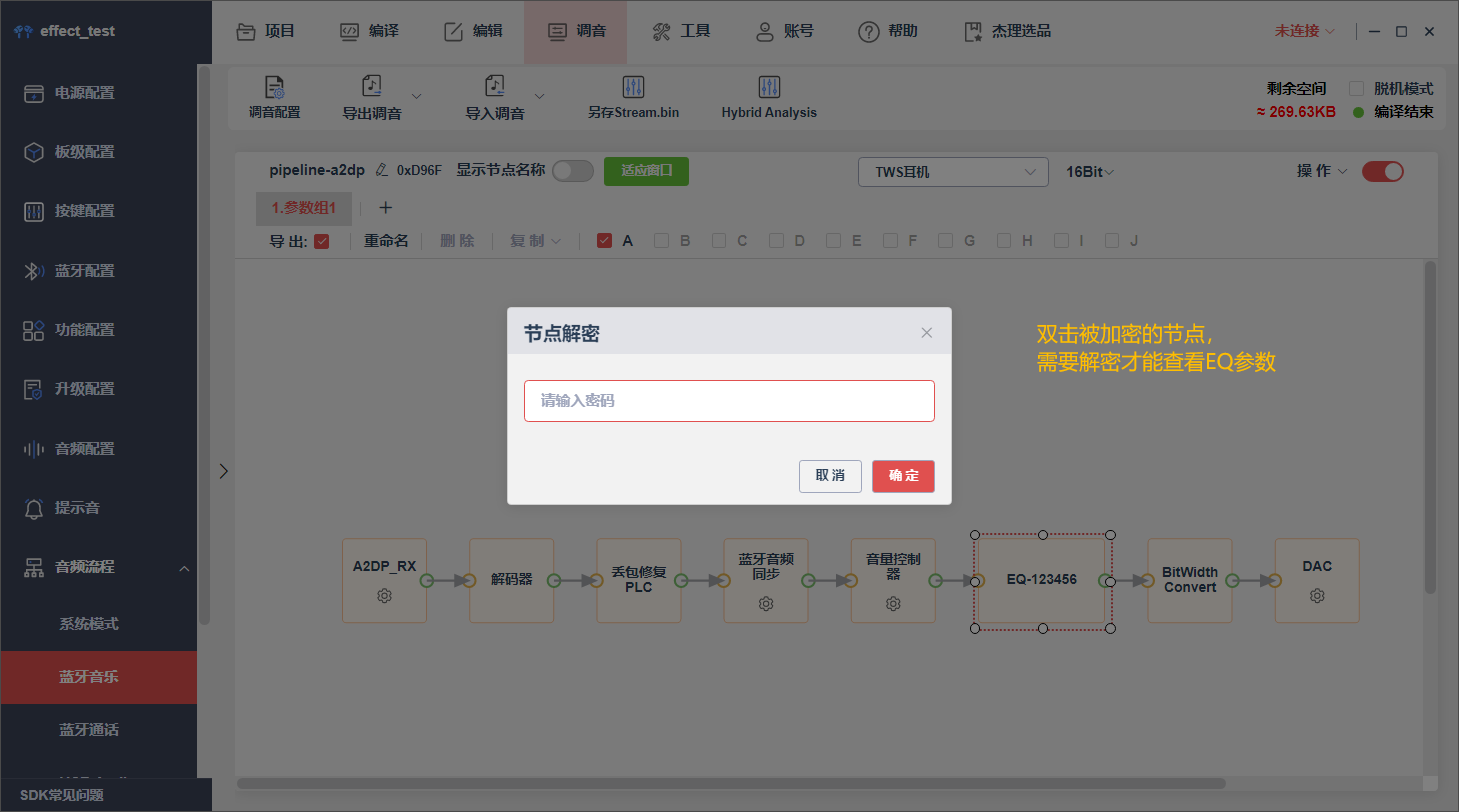Click 取消 in the 节点解密 dialog
Screen dimensions: 1459x812
[830, 476]
